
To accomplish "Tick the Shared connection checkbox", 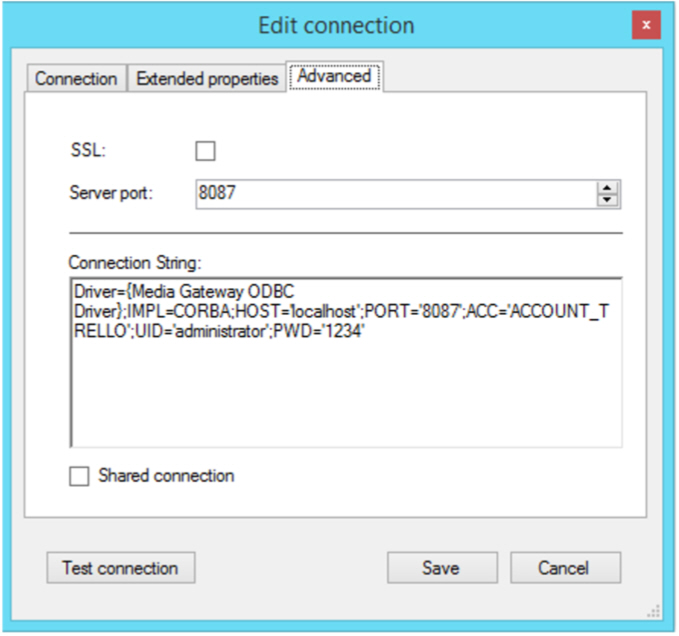I will (x=79, y=476).
